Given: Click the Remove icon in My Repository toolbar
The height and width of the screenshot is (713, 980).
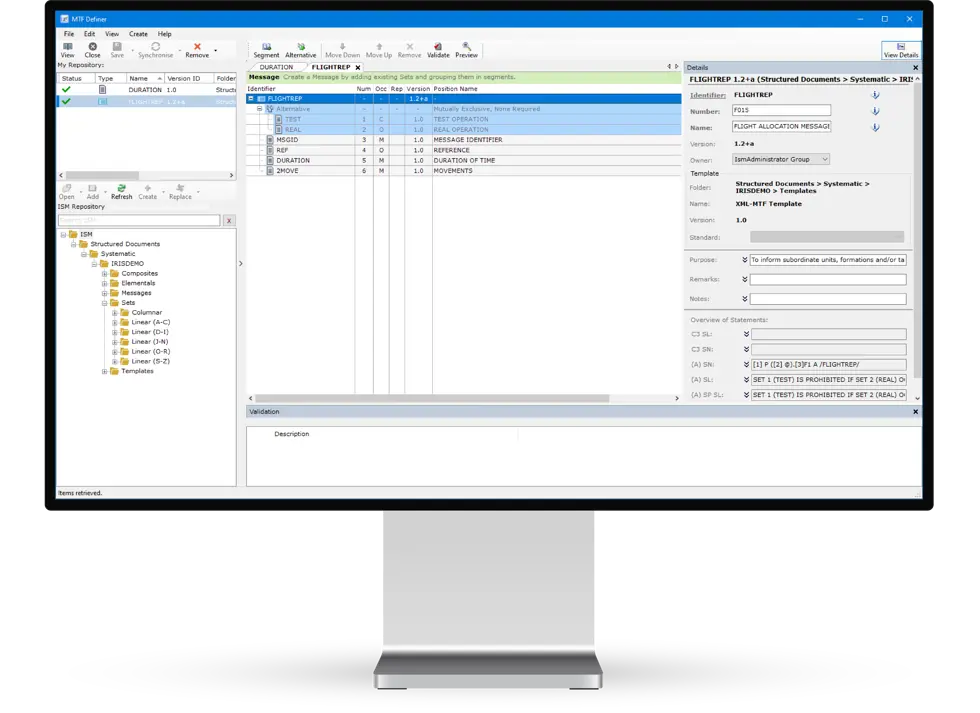Looking at the screenshot, I should (197, 48).
